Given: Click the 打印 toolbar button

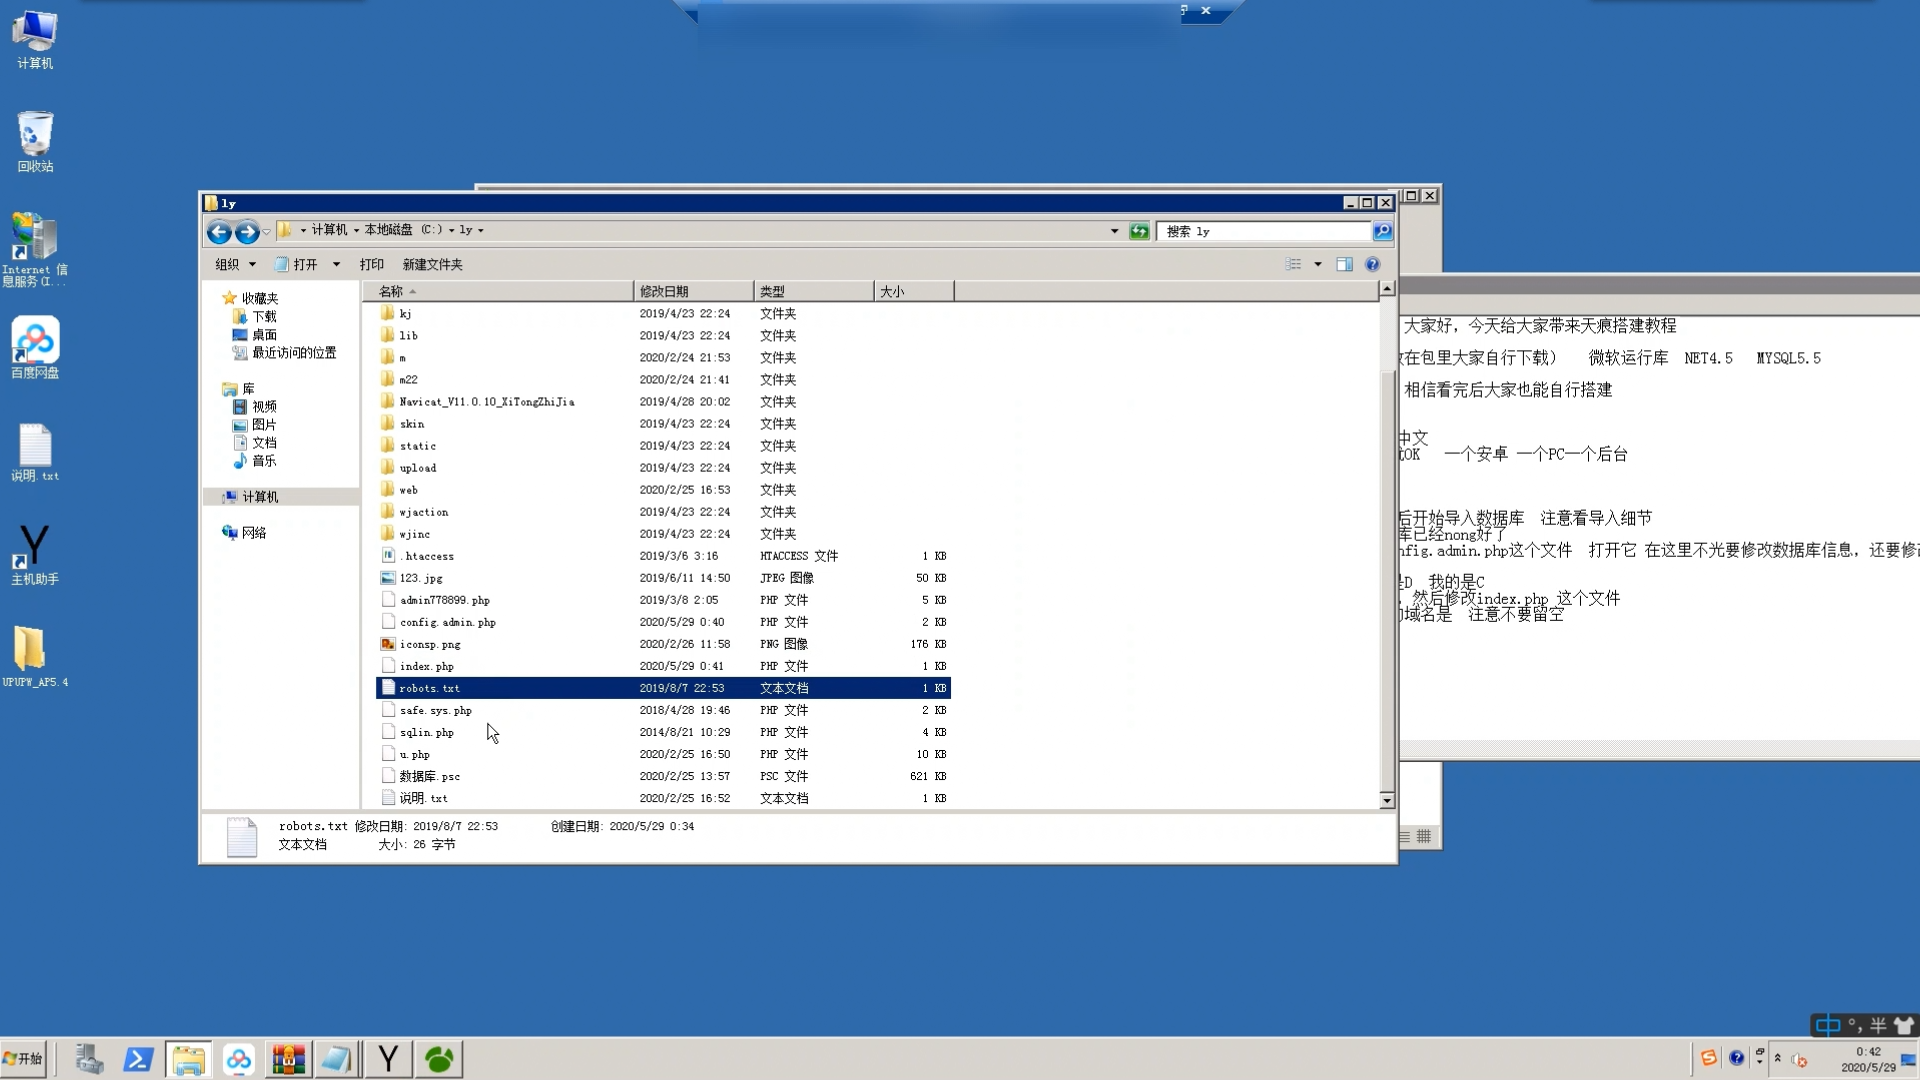Looking at the screenshot, I should [371, 264].
